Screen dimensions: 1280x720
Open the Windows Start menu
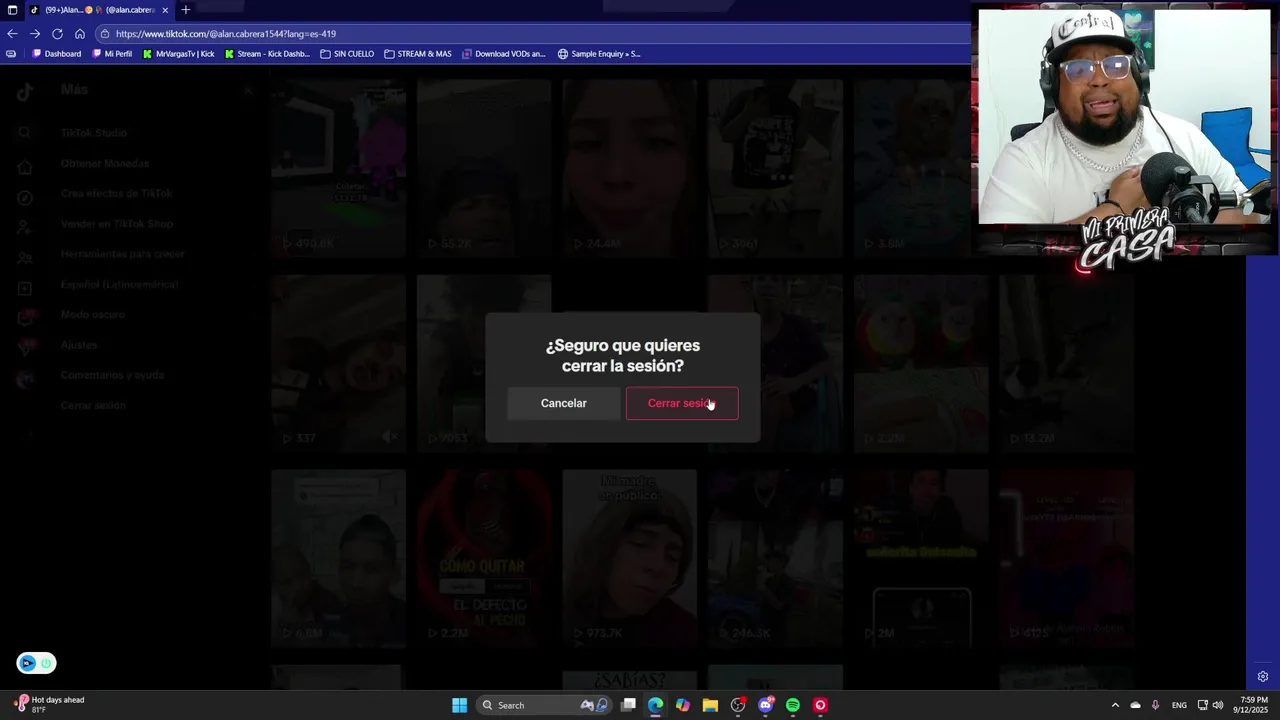pos(459,705)
